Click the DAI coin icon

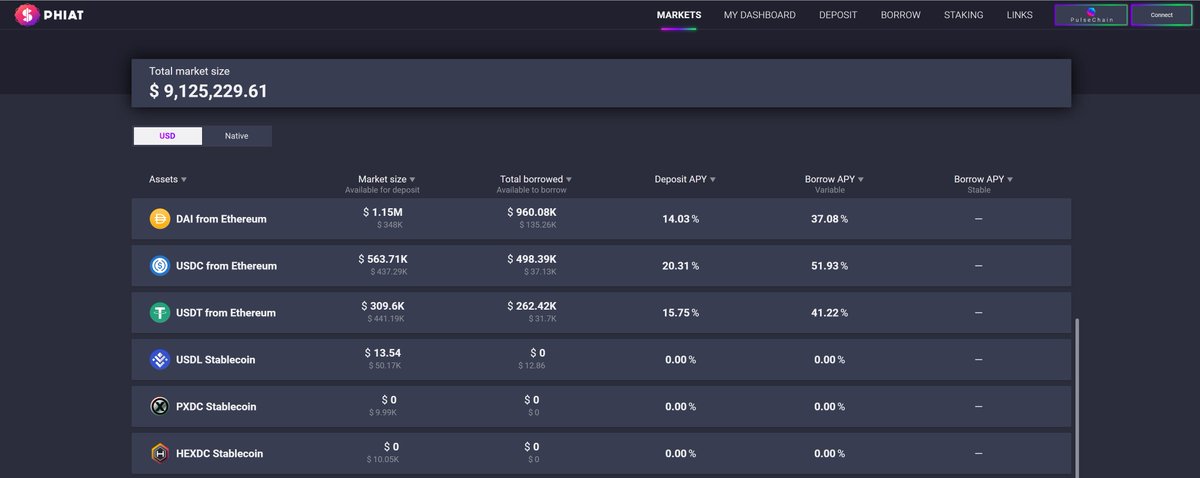(159, 218)
